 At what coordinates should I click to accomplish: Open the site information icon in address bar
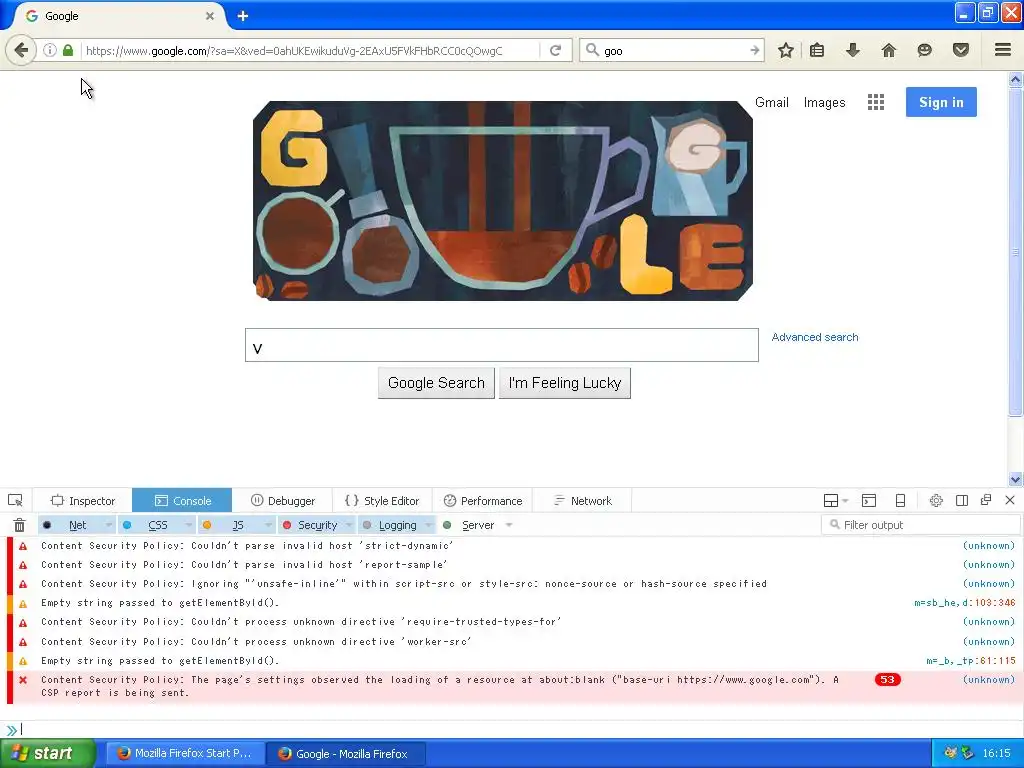click(50, 50)
